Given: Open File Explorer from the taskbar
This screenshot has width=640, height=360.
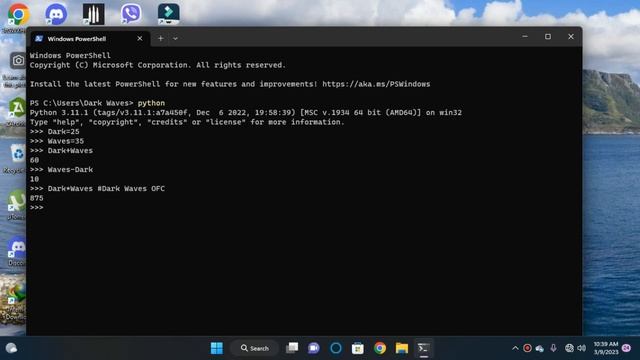Looking at the screenshot, I should point(402,348).
